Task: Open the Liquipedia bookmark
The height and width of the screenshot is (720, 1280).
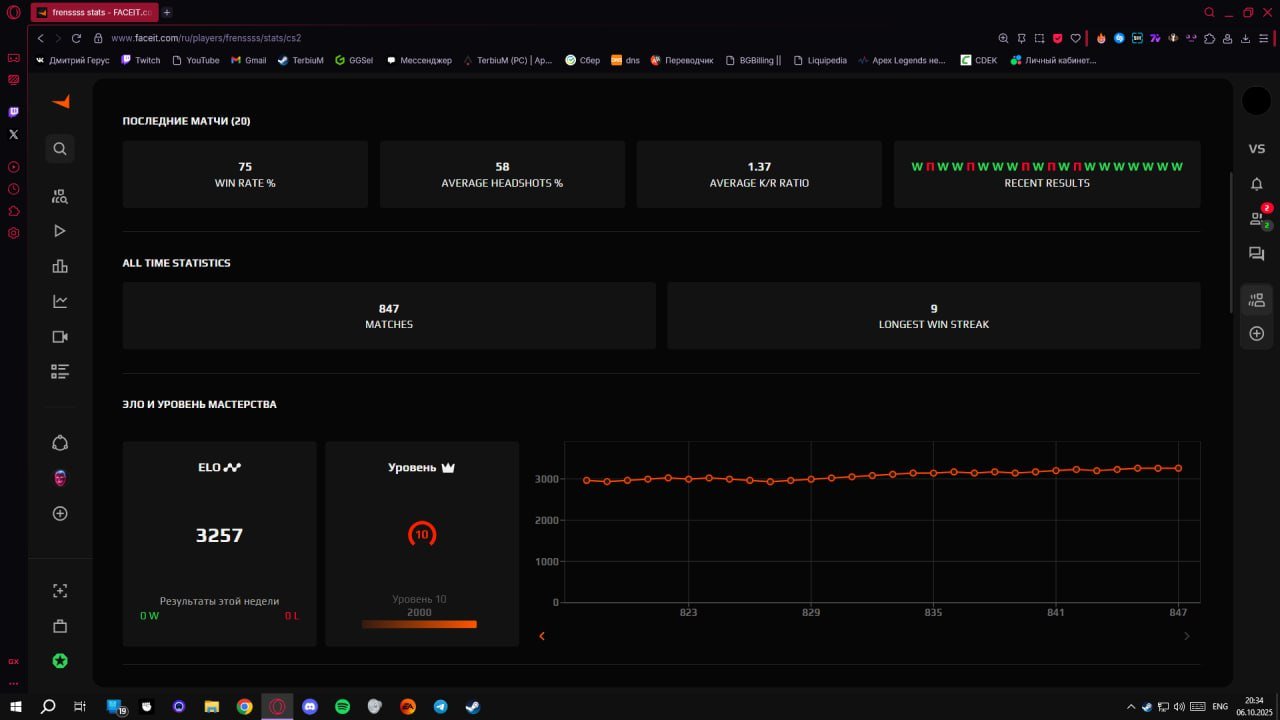Action: 820,60
